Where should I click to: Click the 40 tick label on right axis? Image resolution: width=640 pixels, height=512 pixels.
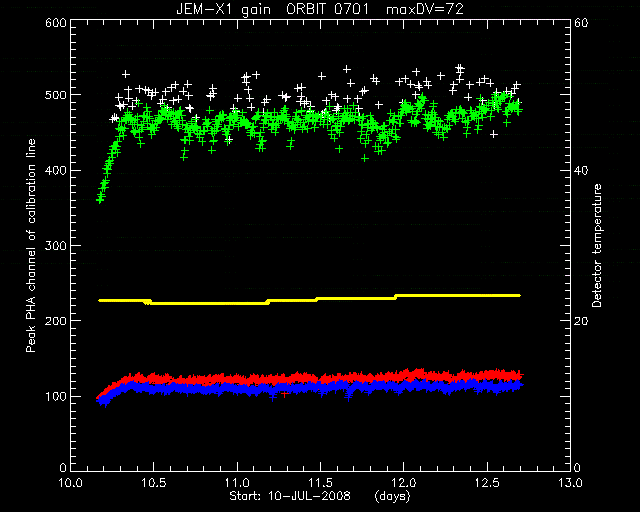coord(581,170)
